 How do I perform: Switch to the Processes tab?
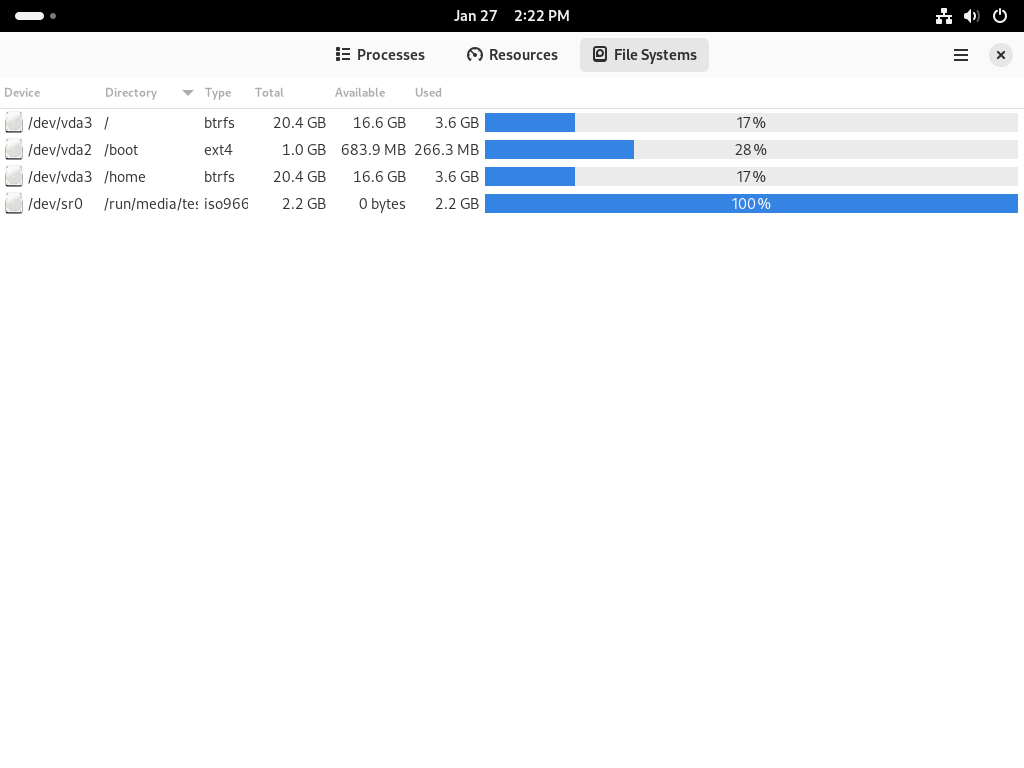[x=380, y=55]
